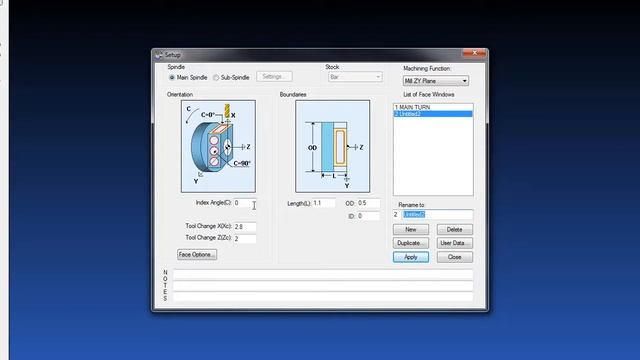The width and height of the screenshot is (640, 360).
Task: Click the second Notes line field
Action: [x=323, y=286]
